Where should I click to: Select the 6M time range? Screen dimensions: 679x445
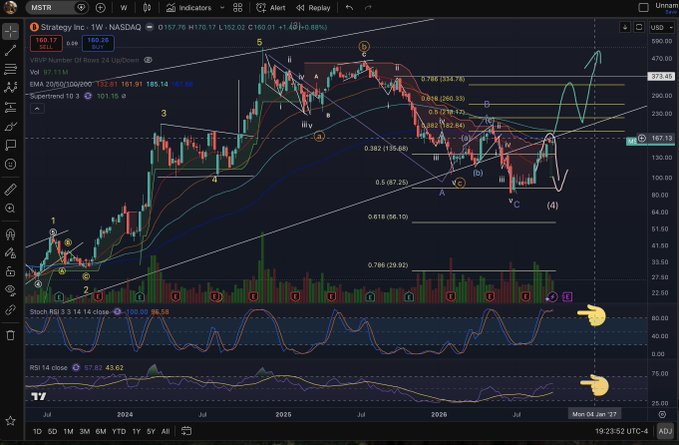[101, 431]
